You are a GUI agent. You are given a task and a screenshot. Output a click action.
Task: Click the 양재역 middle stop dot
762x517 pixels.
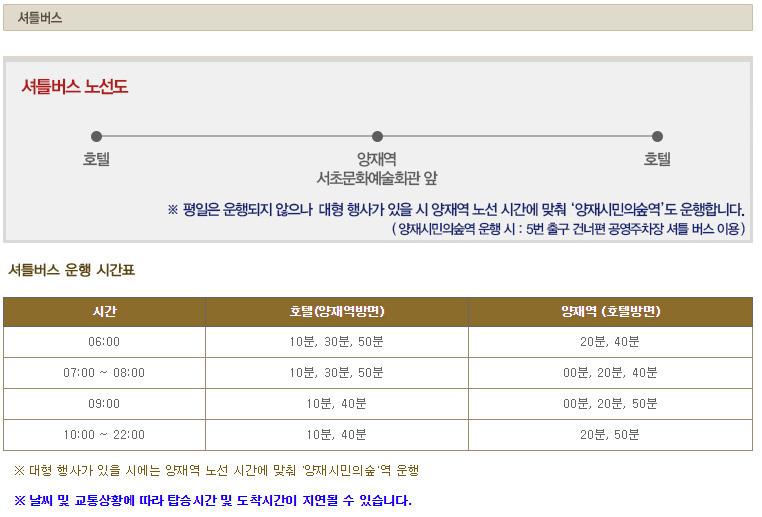pyautogui.click(x=377, y=136)
